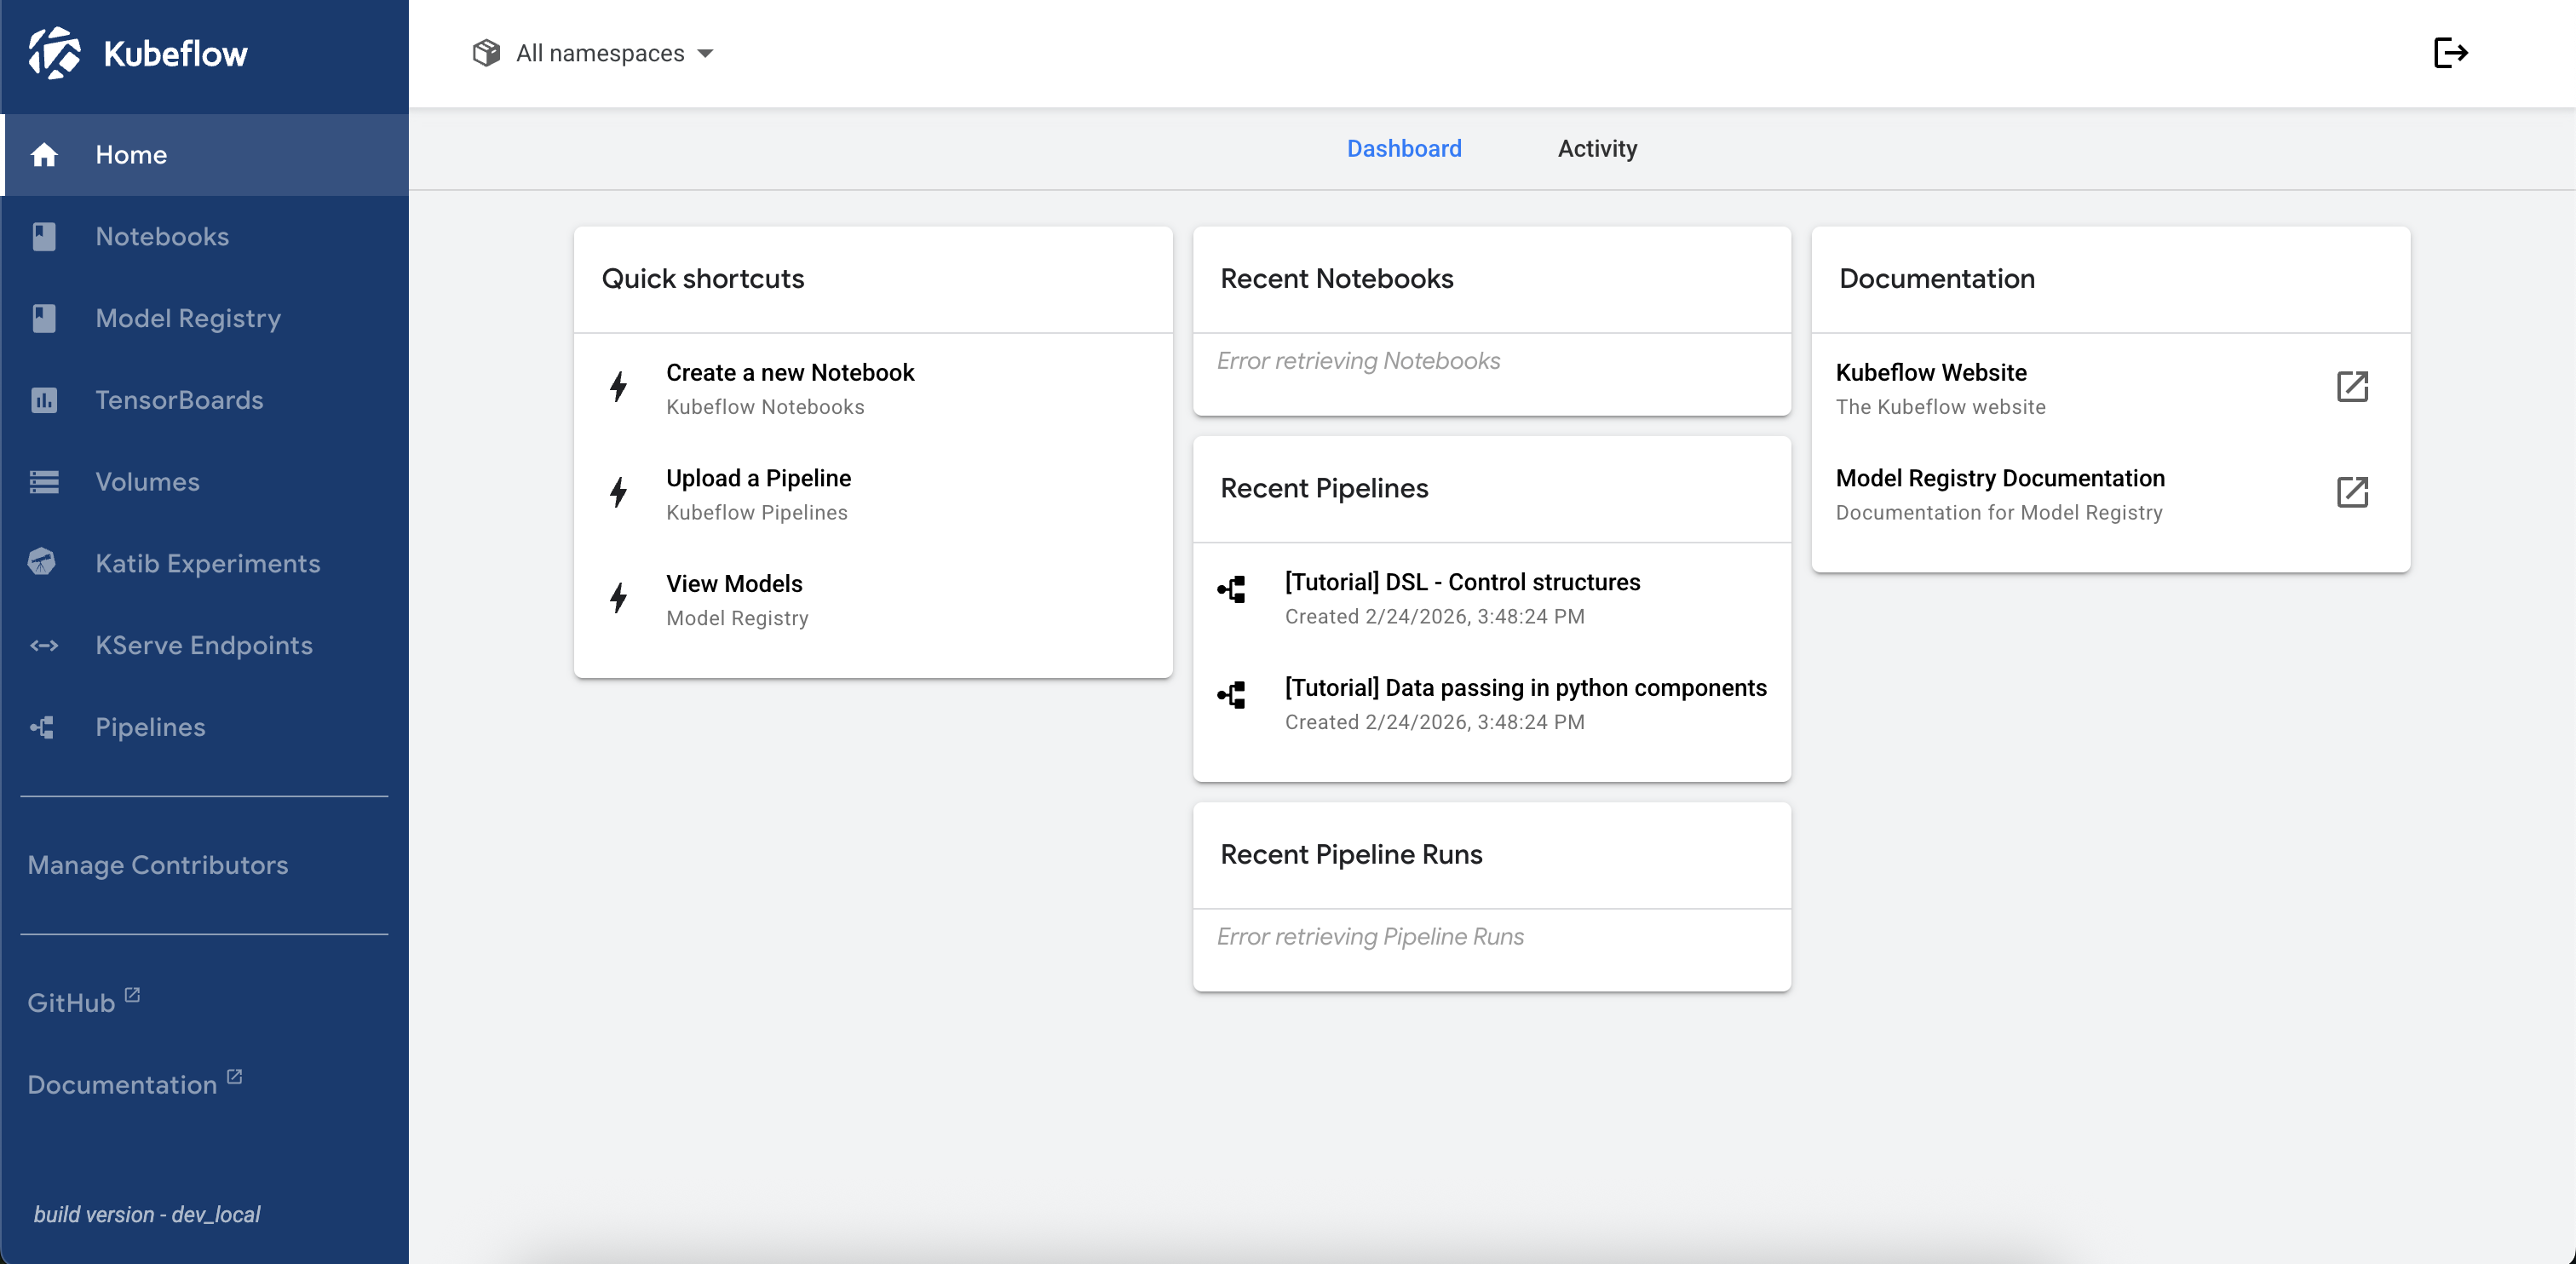Click the Katib Experiments icon
Image resolution: width=2576 pixels, height=1264 pixels.
pos(42,562)
